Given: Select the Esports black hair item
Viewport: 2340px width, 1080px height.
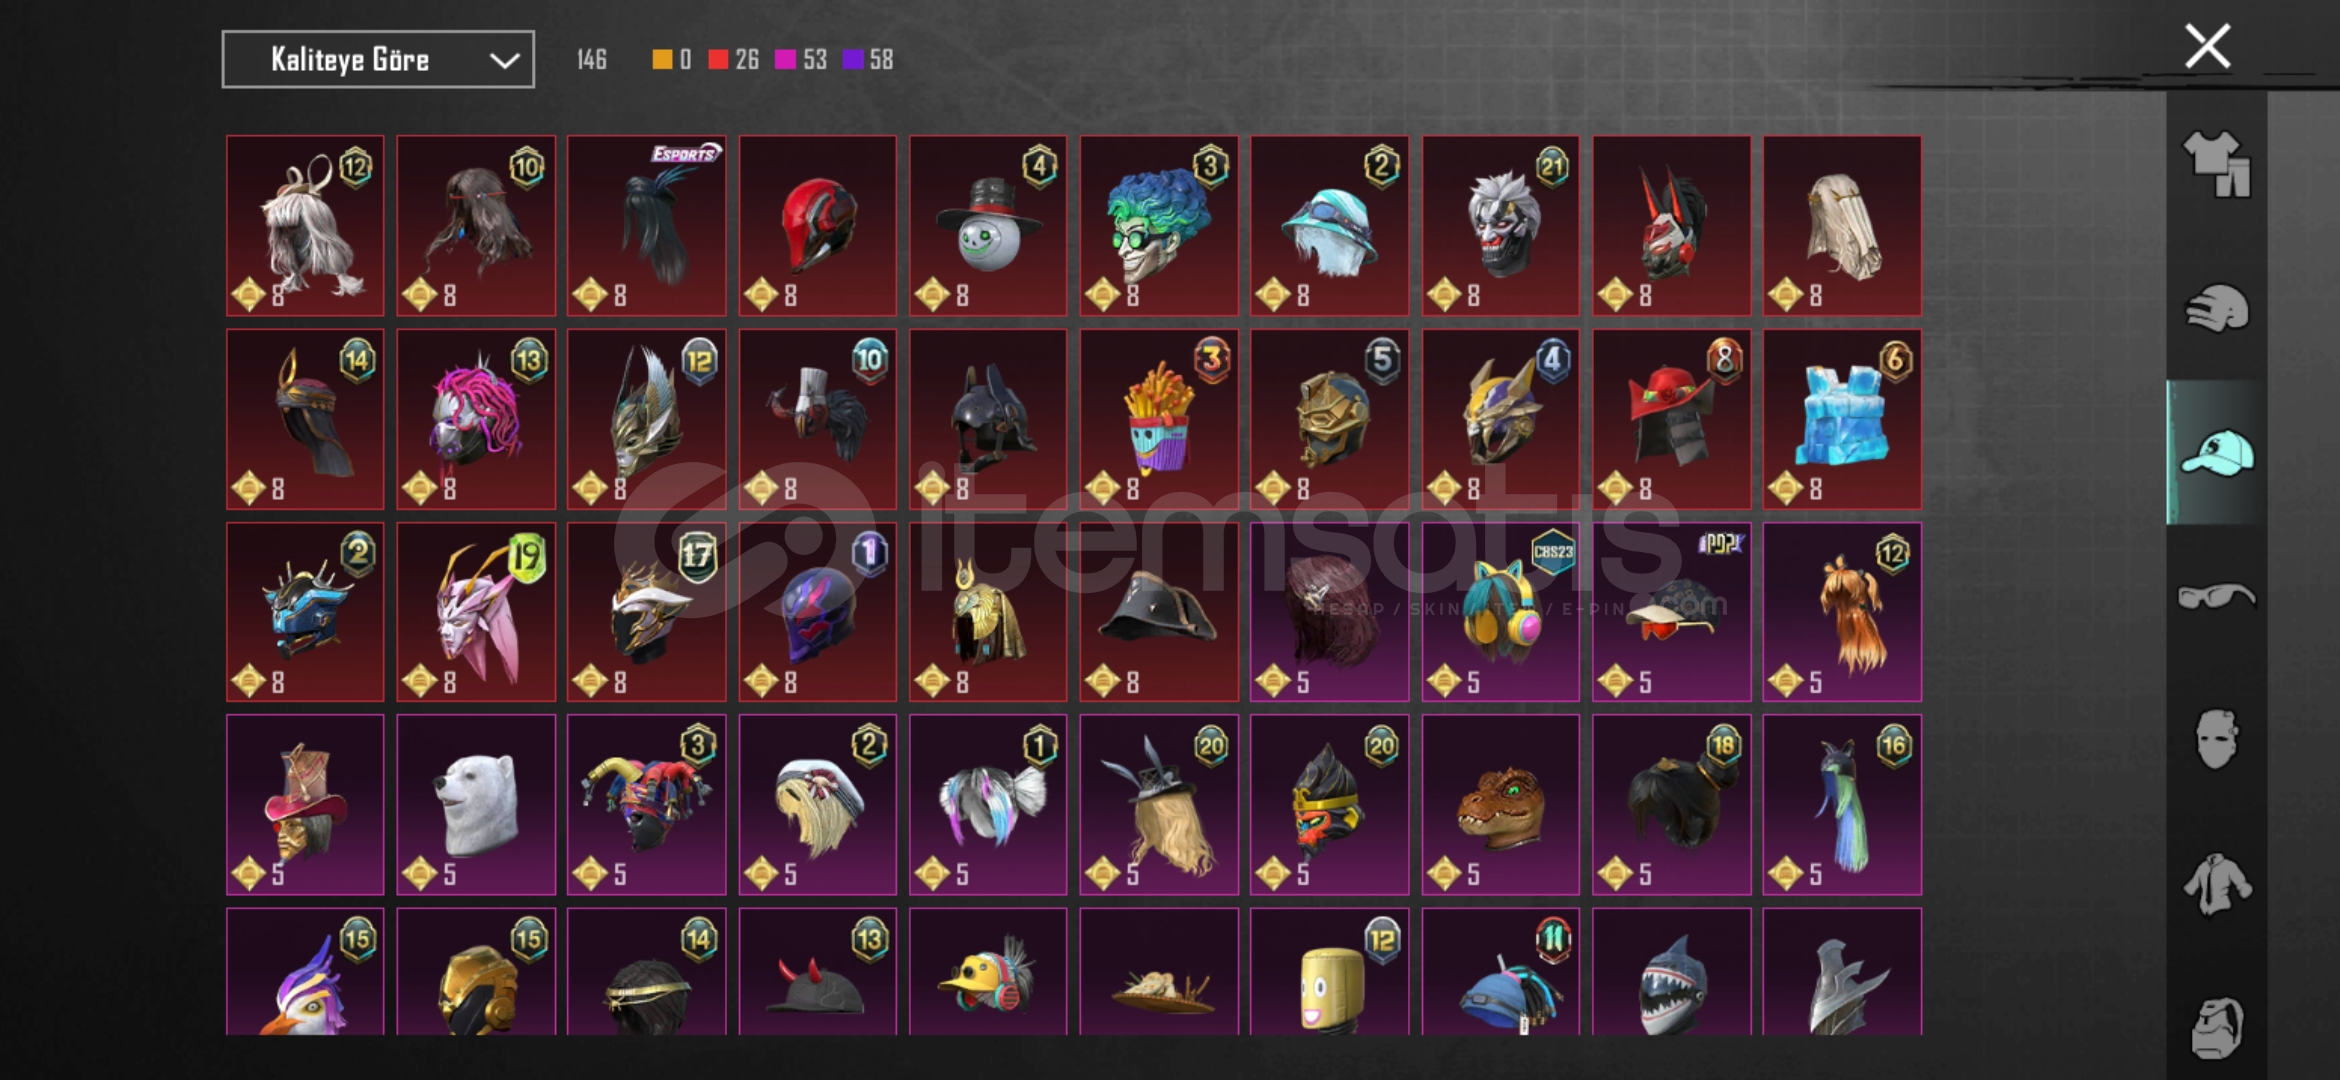Looking at the screenshot, I should (647, 226).
